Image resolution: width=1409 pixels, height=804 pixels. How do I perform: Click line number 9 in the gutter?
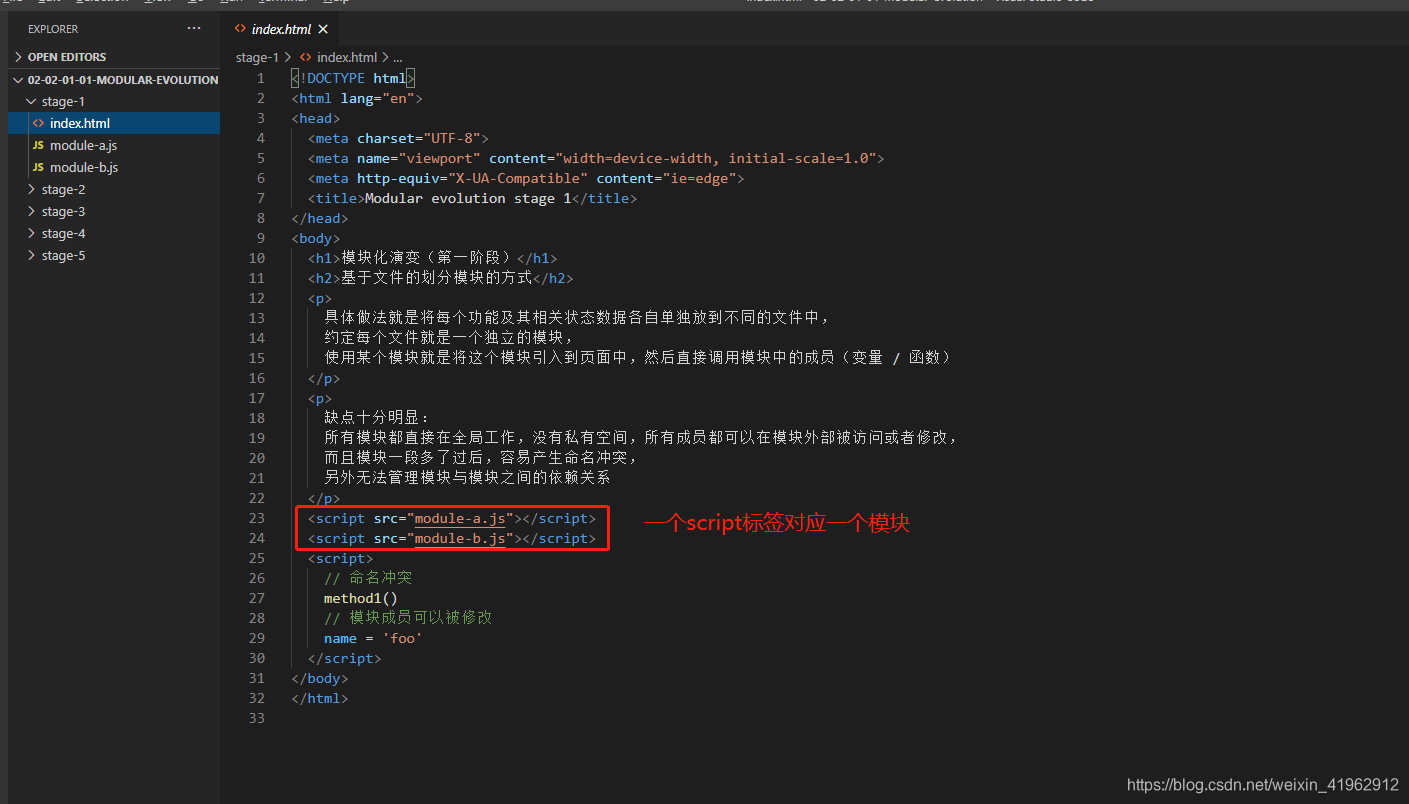tap(261, 238)
